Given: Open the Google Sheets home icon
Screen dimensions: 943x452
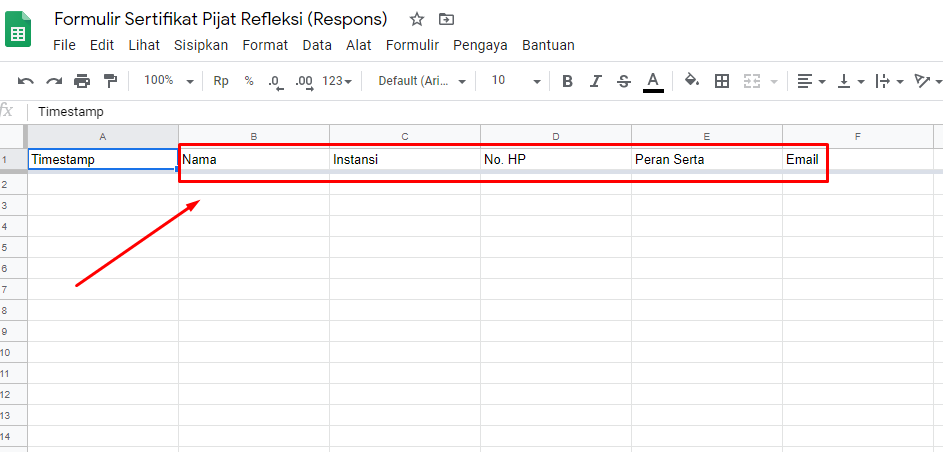Looking at the screenshot, I should [18, 29].
